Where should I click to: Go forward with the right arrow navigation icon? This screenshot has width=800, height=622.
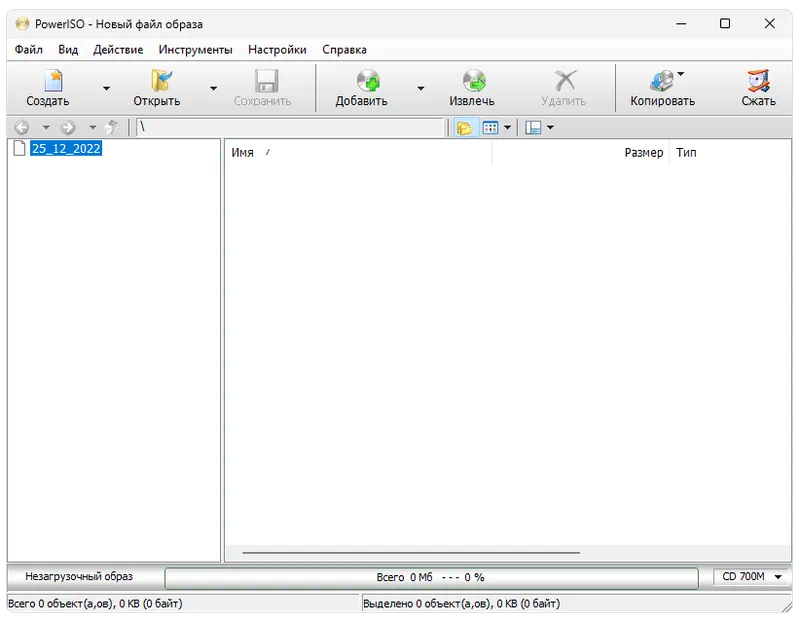[68, 127]
